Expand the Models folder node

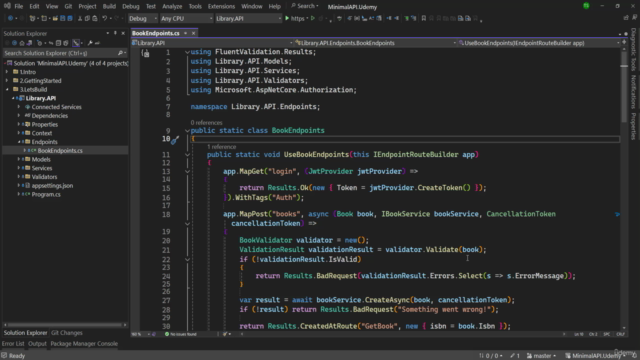tap(19, 160)
